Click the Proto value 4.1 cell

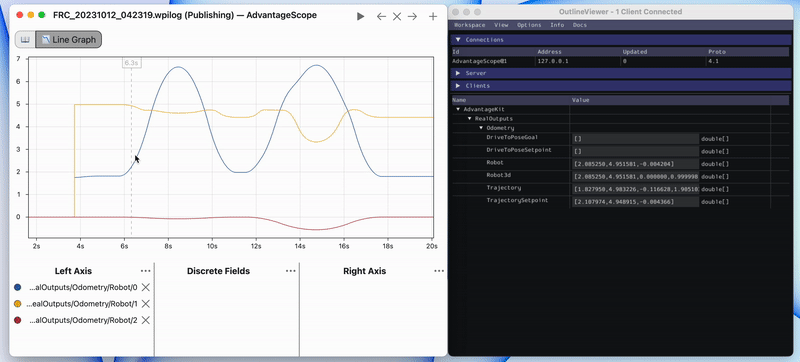tap(713, 61)
